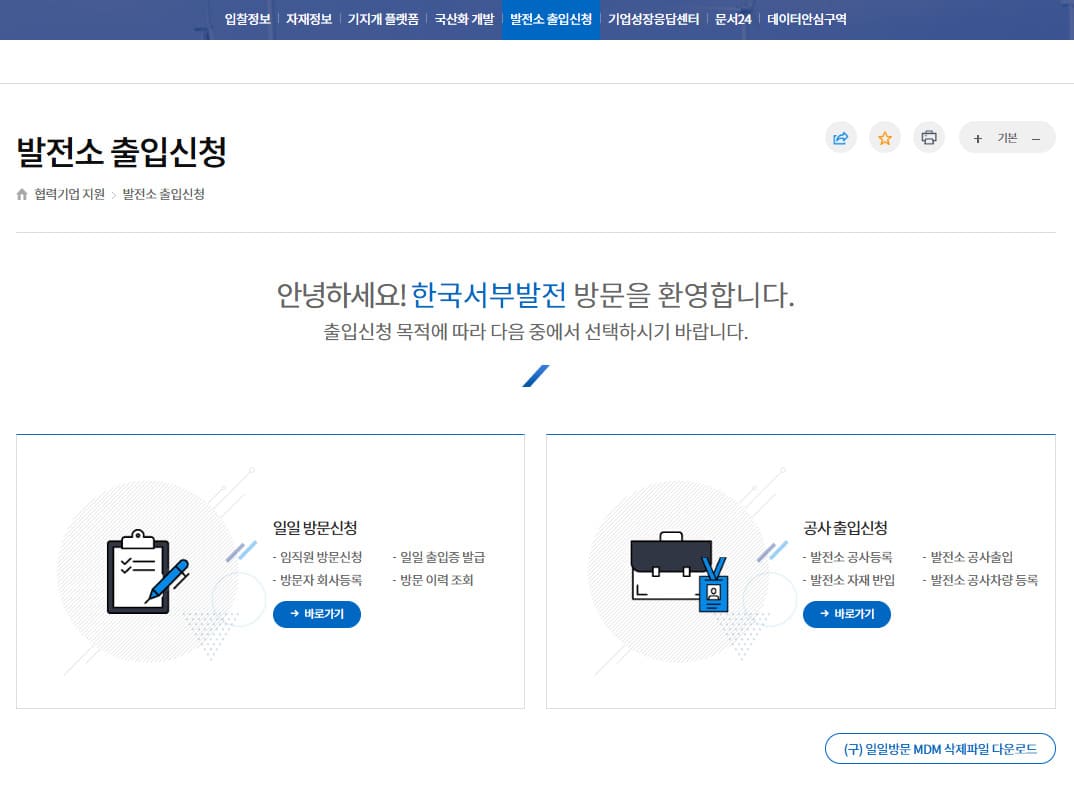Click 바로가기 button under 공사 출입신청
Viewport: 1074px width, 791px height.
click(847, 614)
